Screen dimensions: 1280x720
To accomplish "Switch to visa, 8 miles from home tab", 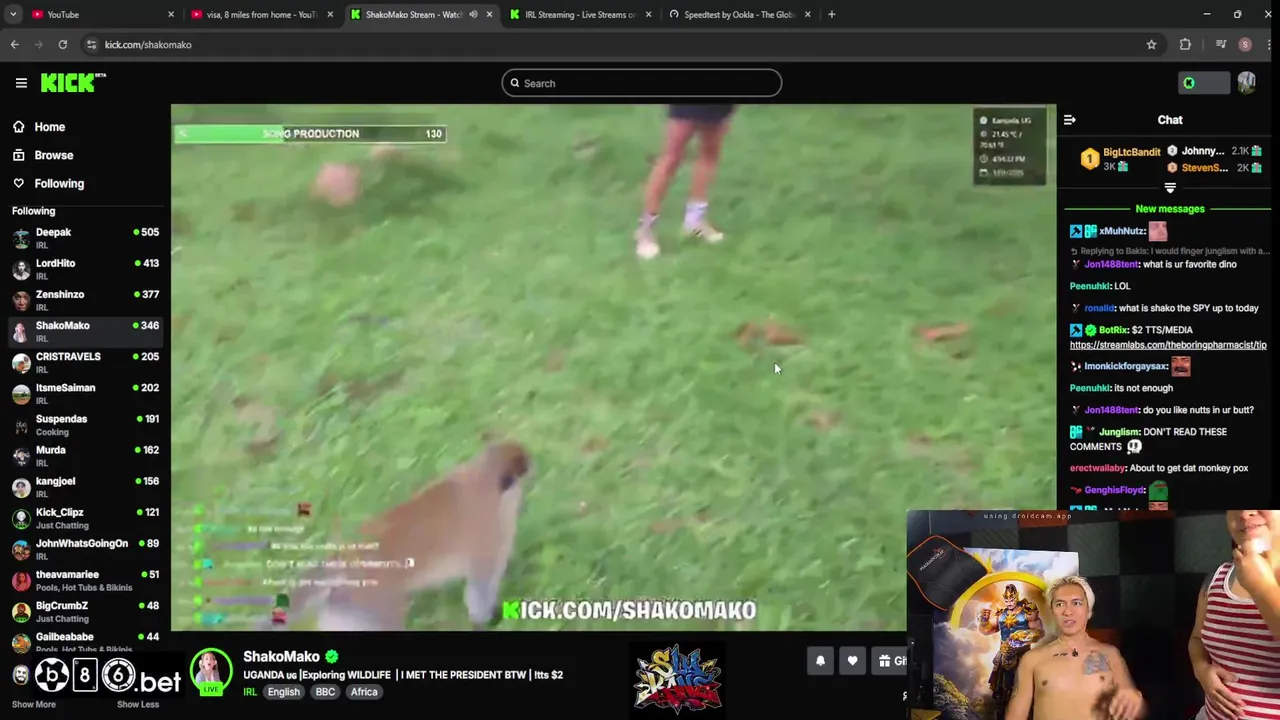I will (260, 14).
